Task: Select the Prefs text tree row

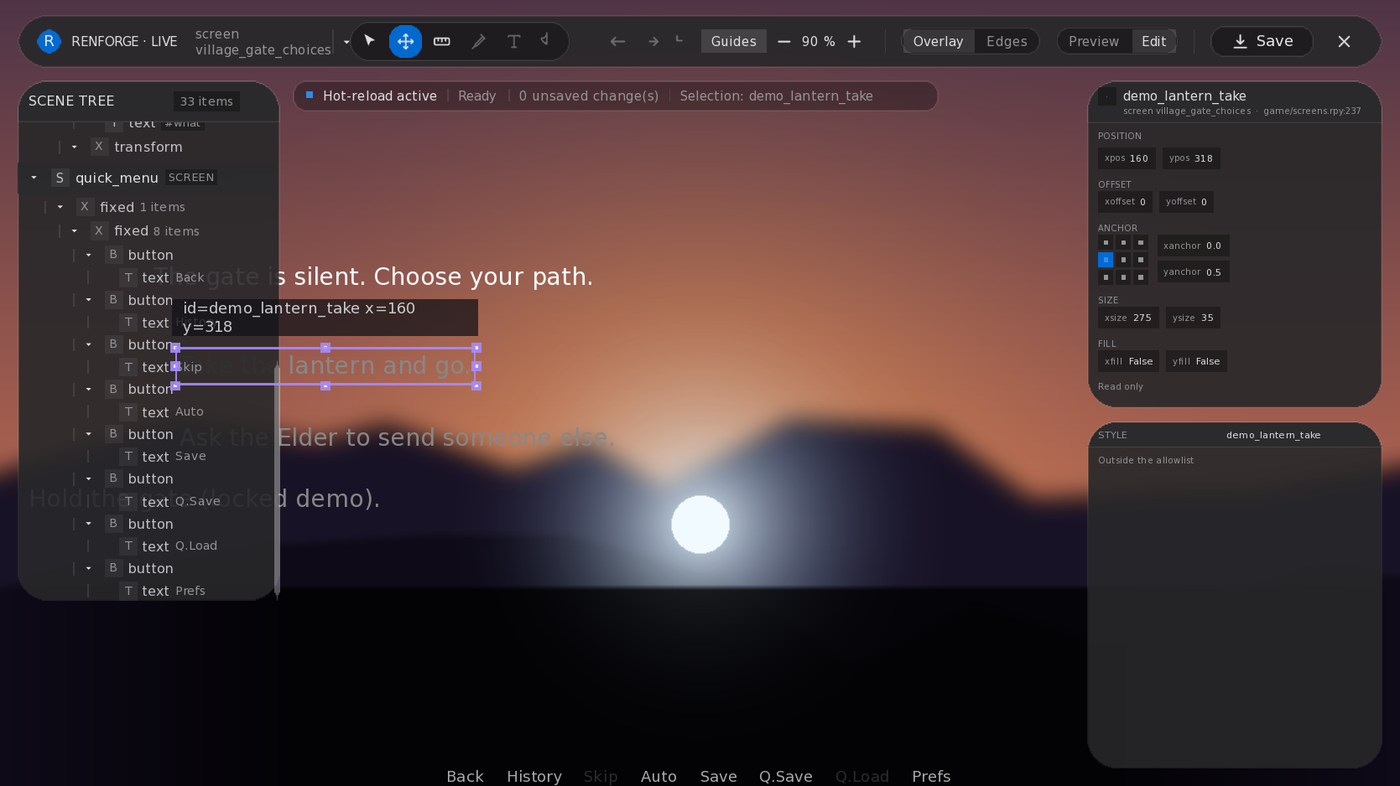Action: click(x=147, y=591)
